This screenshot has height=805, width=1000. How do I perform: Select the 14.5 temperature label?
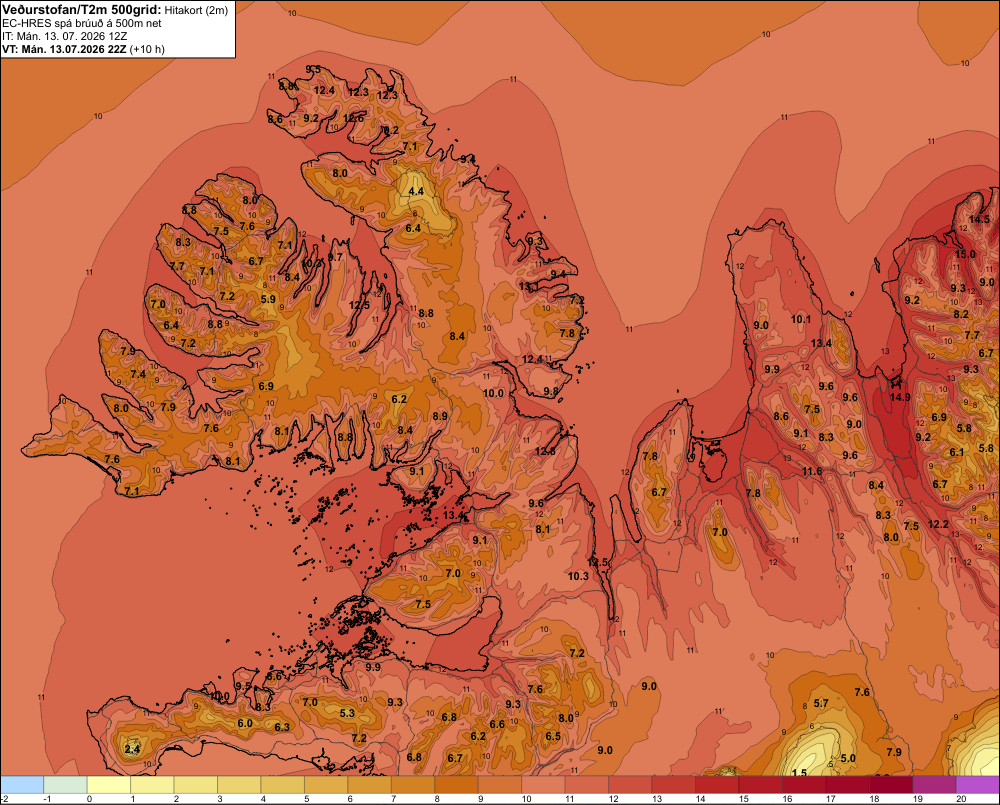point(979,219)
